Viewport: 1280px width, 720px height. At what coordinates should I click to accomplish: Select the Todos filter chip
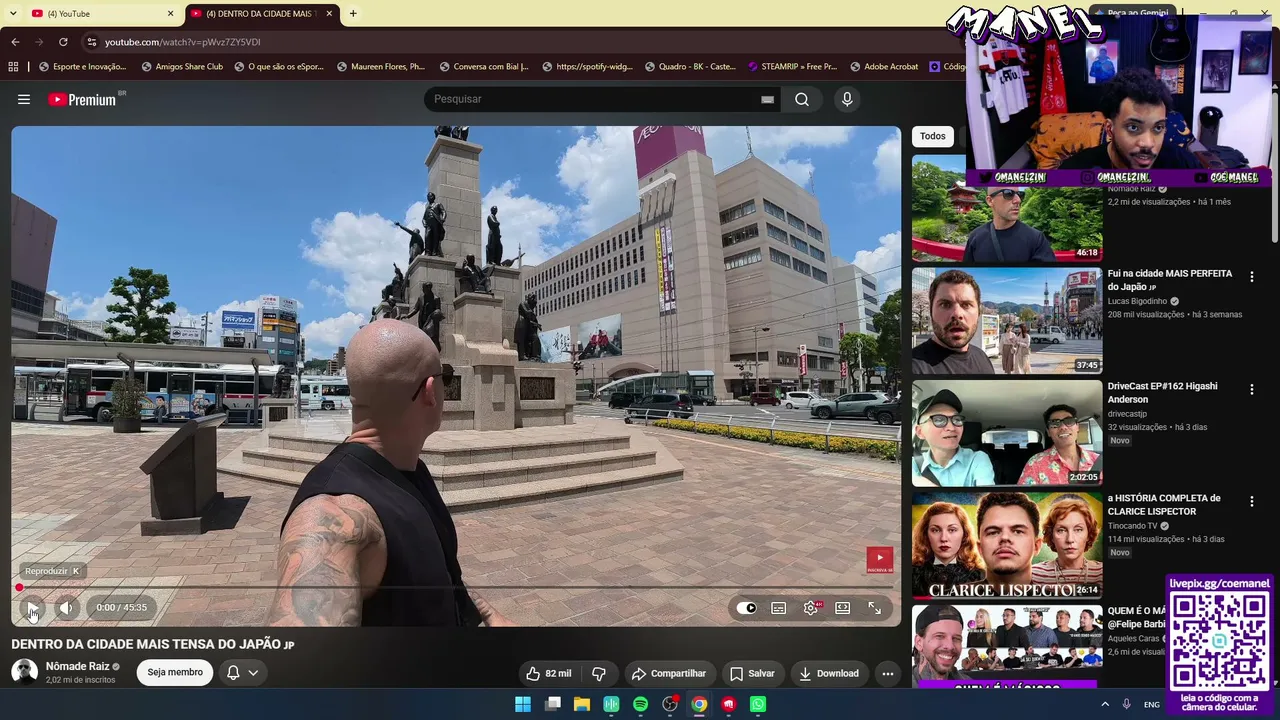pos(933,136)
